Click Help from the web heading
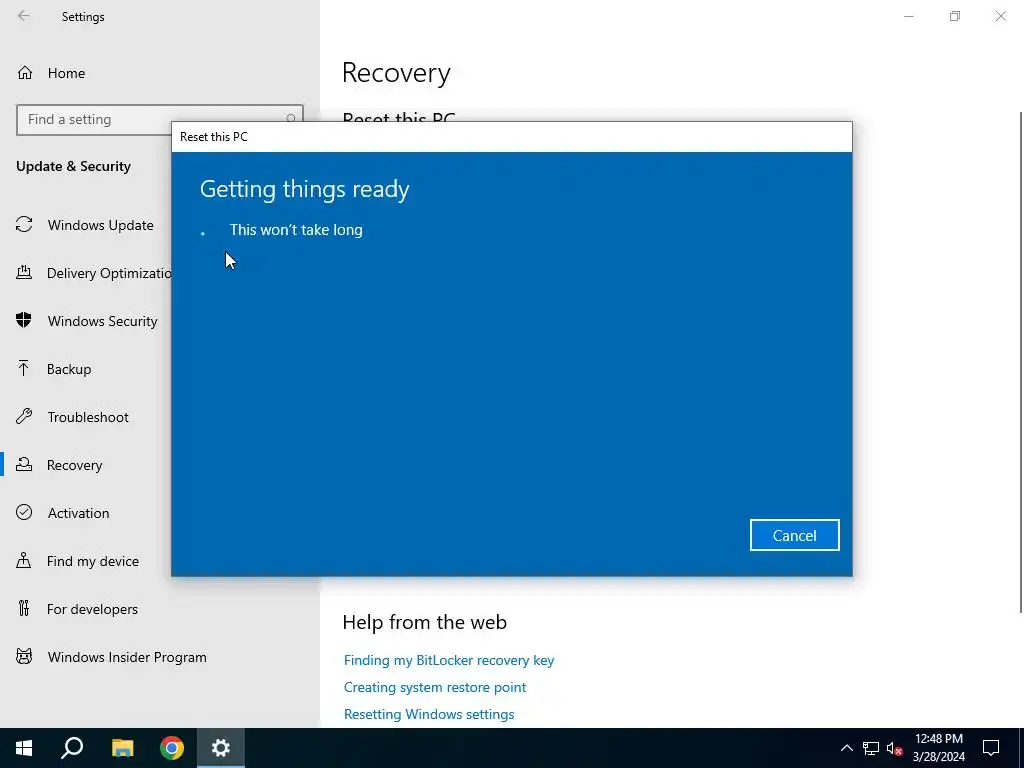Image resolution: width=1024 pixels, height=768 pixels. click(424, 622)
